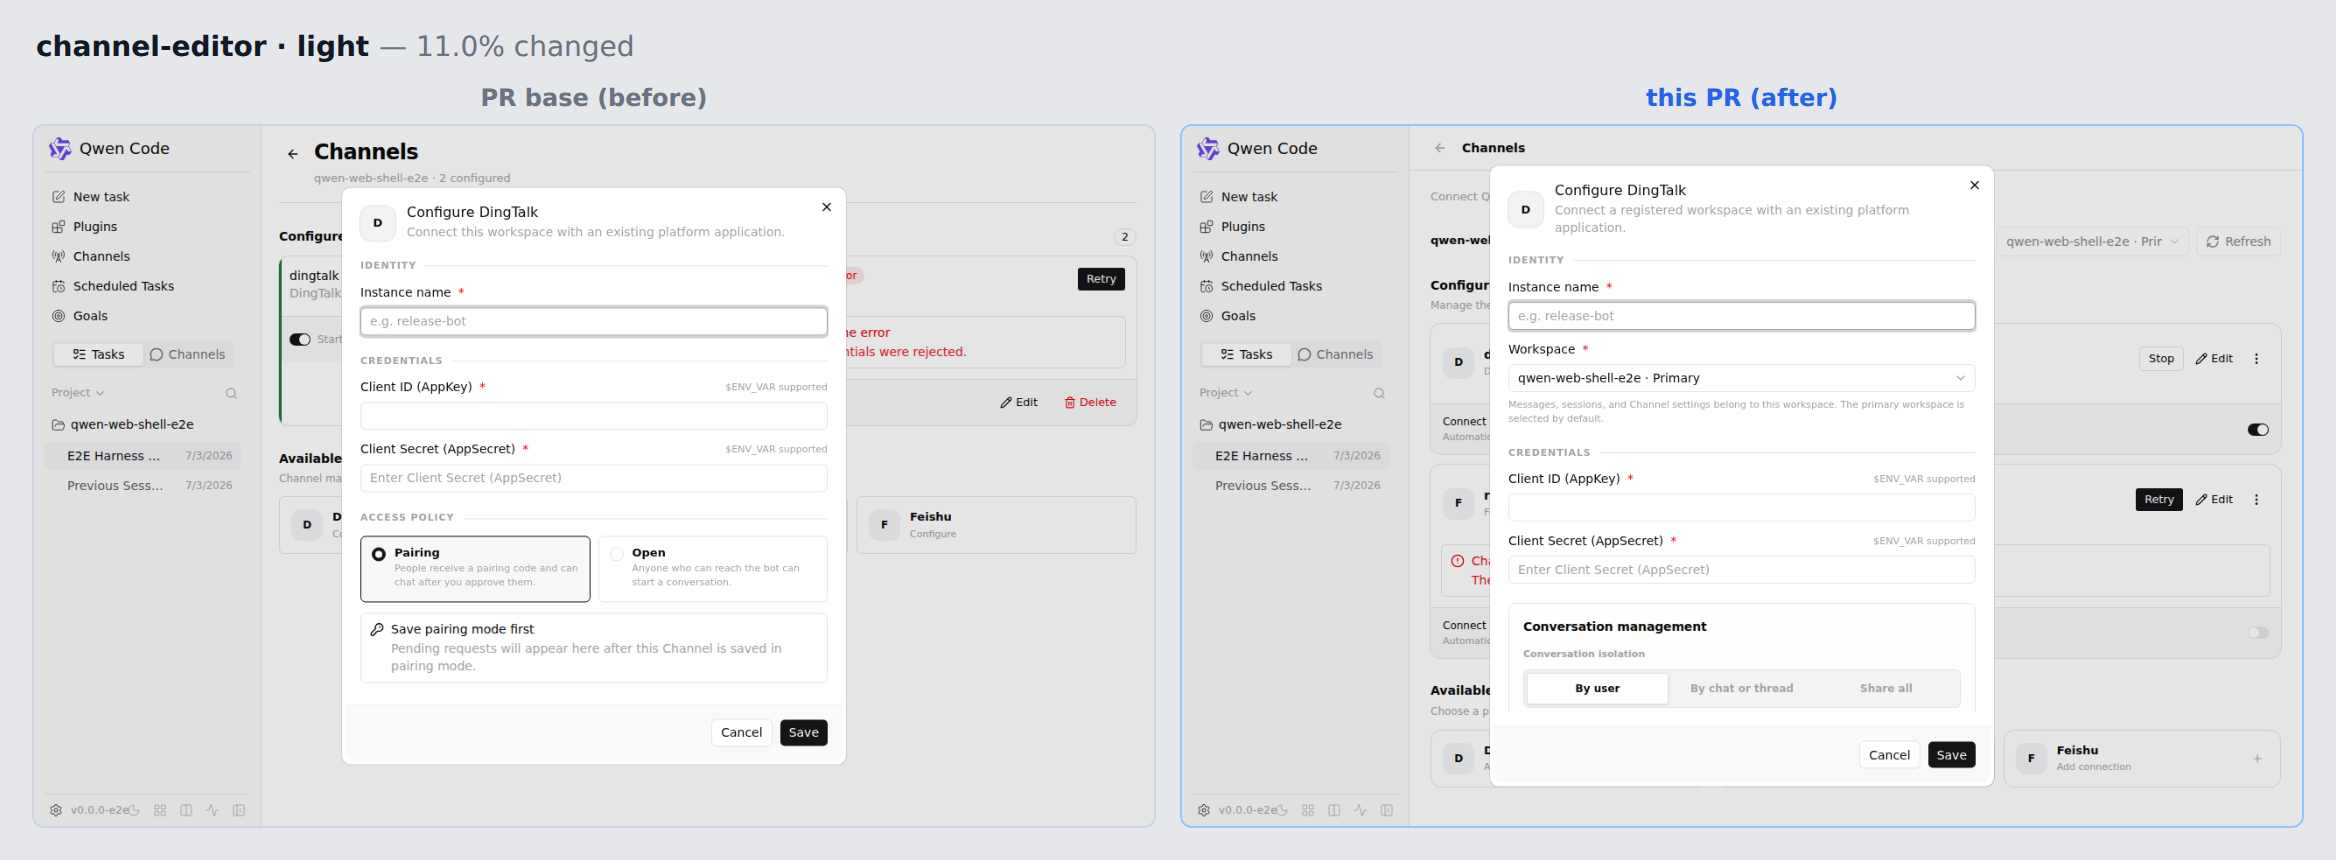This screenshot has height=860, width=2336.
Task: Go back using the arrow beside Channels in the after panel
Action: click(x=1440, y=148)
